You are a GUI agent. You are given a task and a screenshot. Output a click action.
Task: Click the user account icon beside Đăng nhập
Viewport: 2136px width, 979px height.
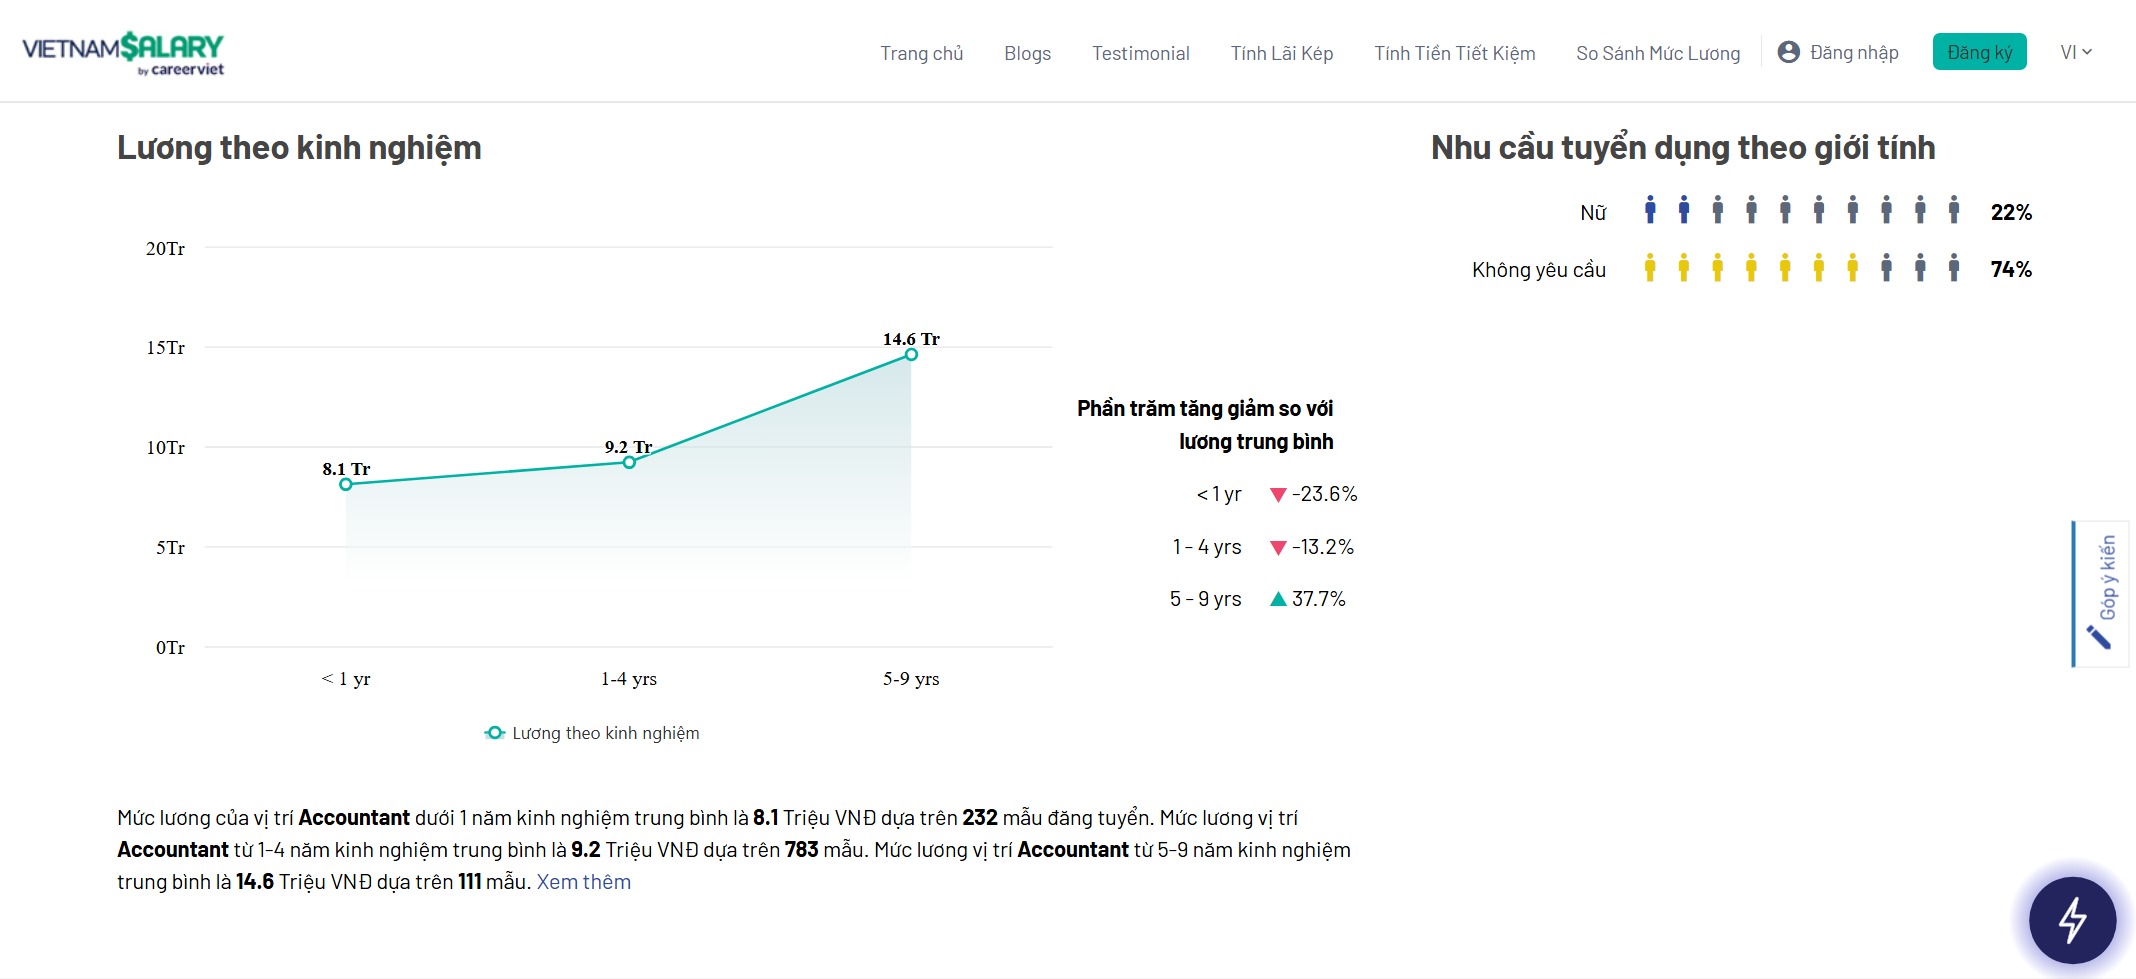click(x=1788, y=52)
